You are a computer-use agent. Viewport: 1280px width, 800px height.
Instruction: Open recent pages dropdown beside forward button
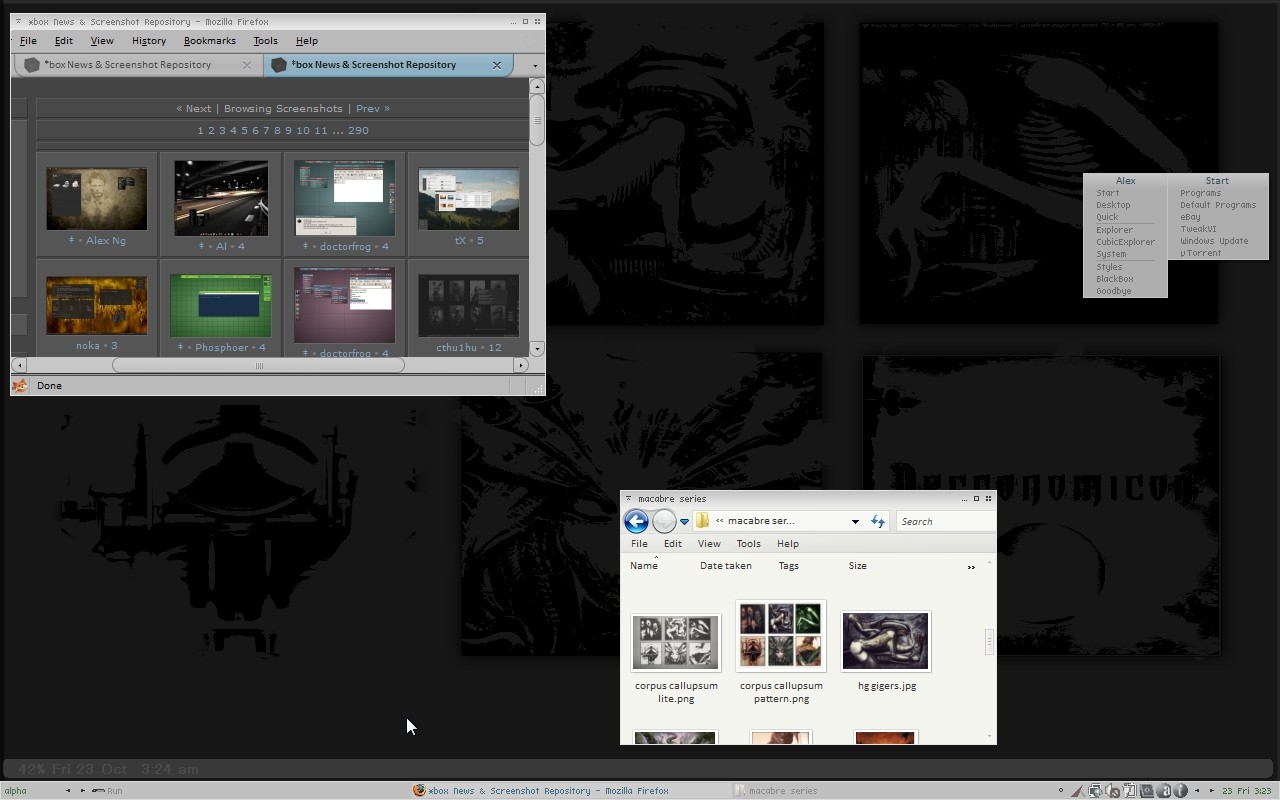(x=684, y=521)
